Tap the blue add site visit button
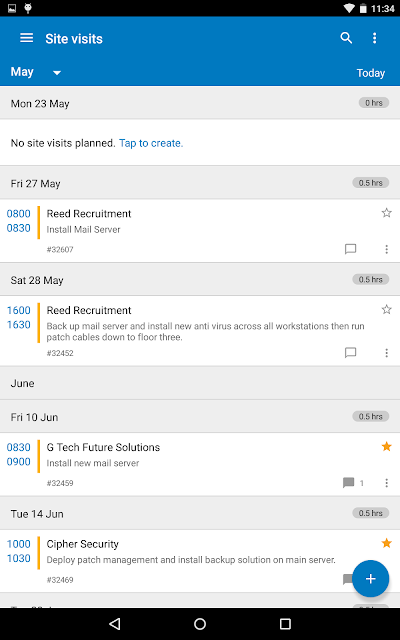 click(x=371, y=579)
